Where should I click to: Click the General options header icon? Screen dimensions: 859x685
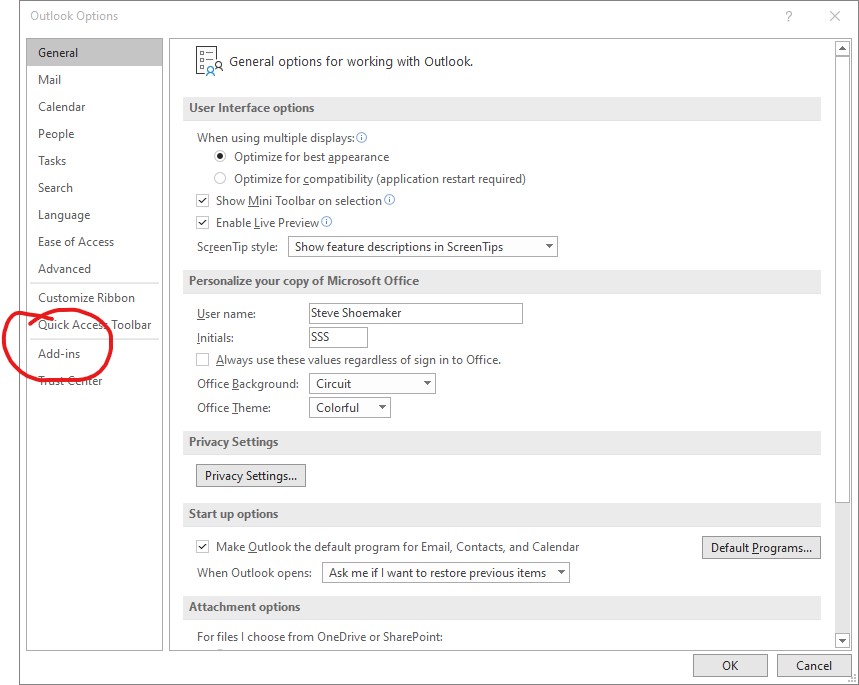tap(209, 61)
